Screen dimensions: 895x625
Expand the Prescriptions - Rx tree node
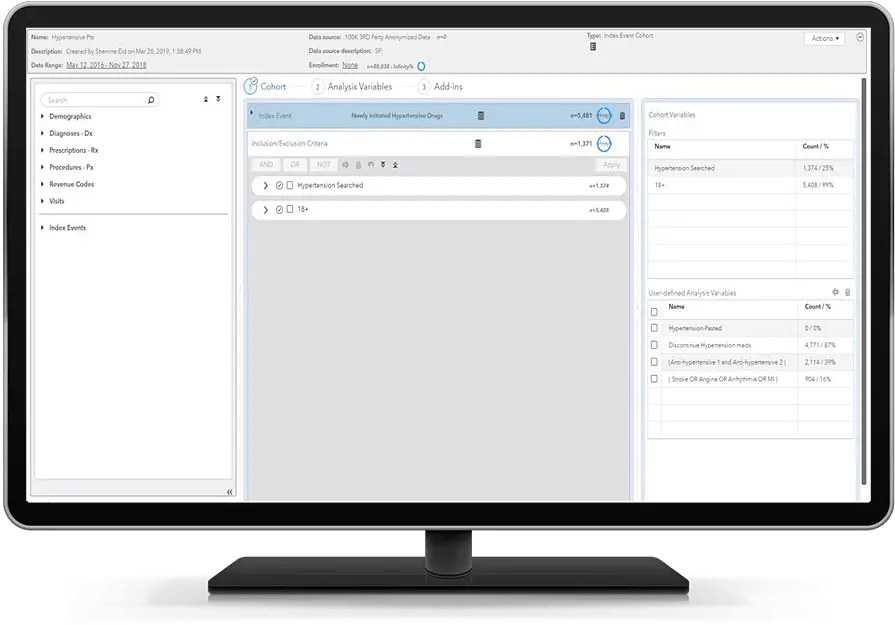pyautogui.click(x=42, y=150)
